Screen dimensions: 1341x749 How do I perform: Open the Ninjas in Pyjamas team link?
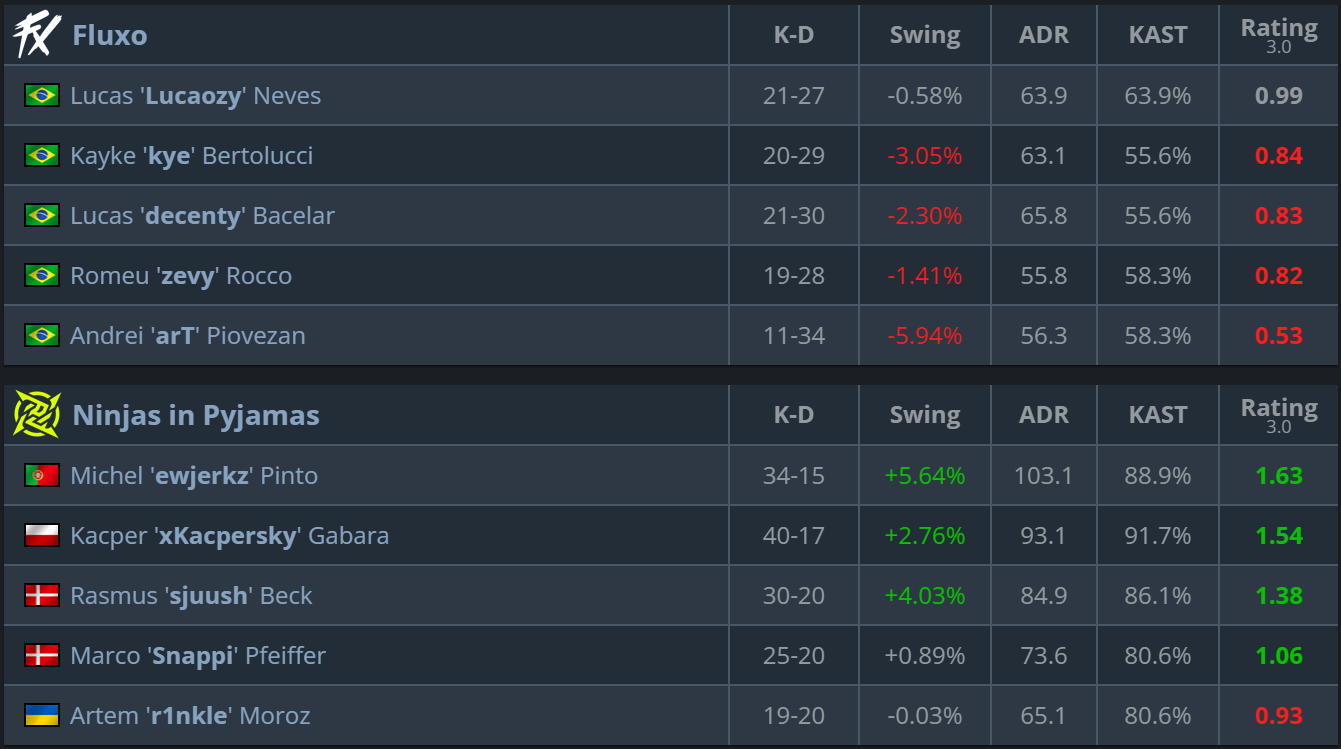click(x=196, y=415)
